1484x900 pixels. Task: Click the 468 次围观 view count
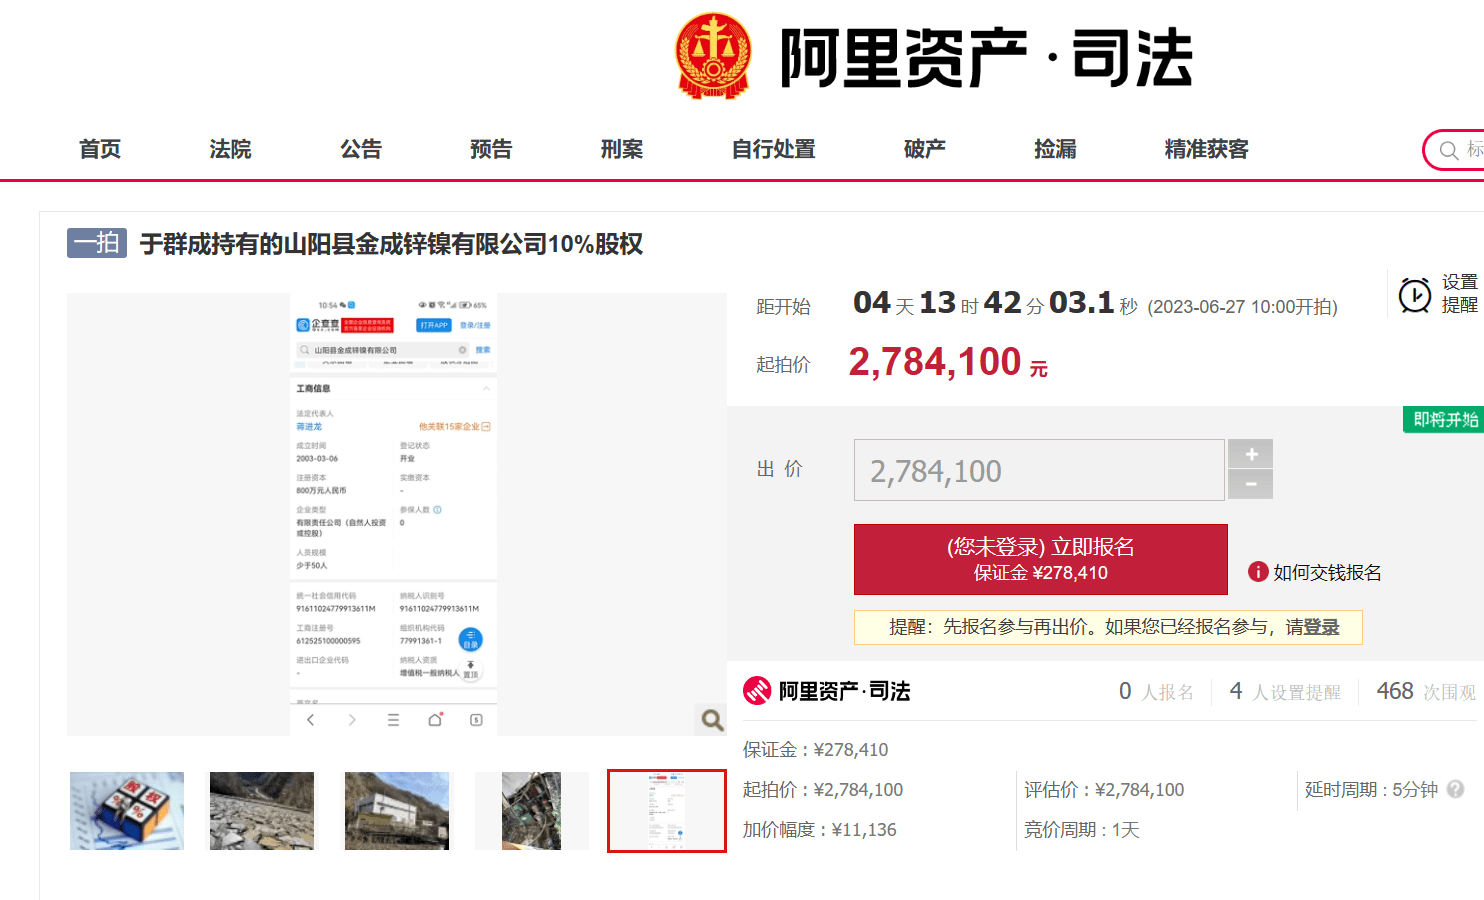click(1426, 691)
